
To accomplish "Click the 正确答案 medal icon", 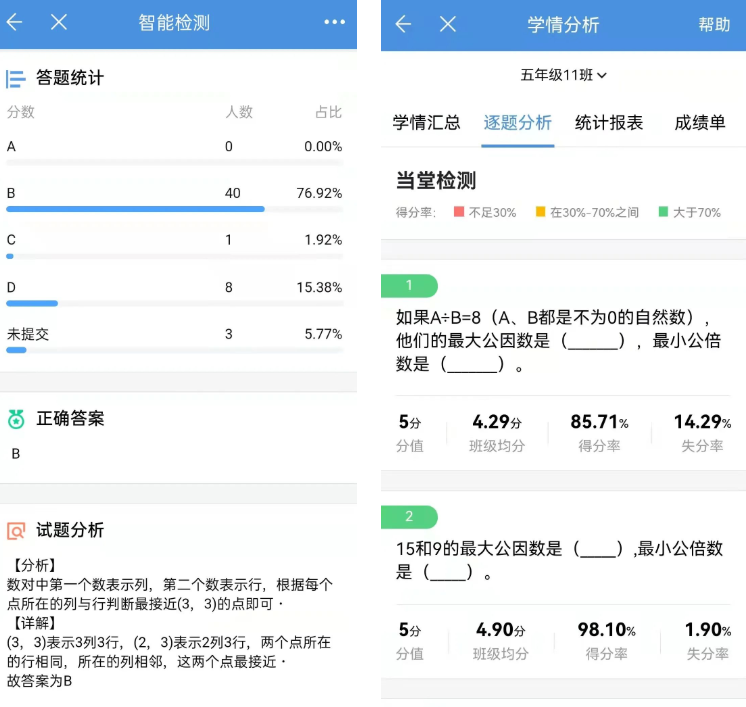I will pos(16,419).
